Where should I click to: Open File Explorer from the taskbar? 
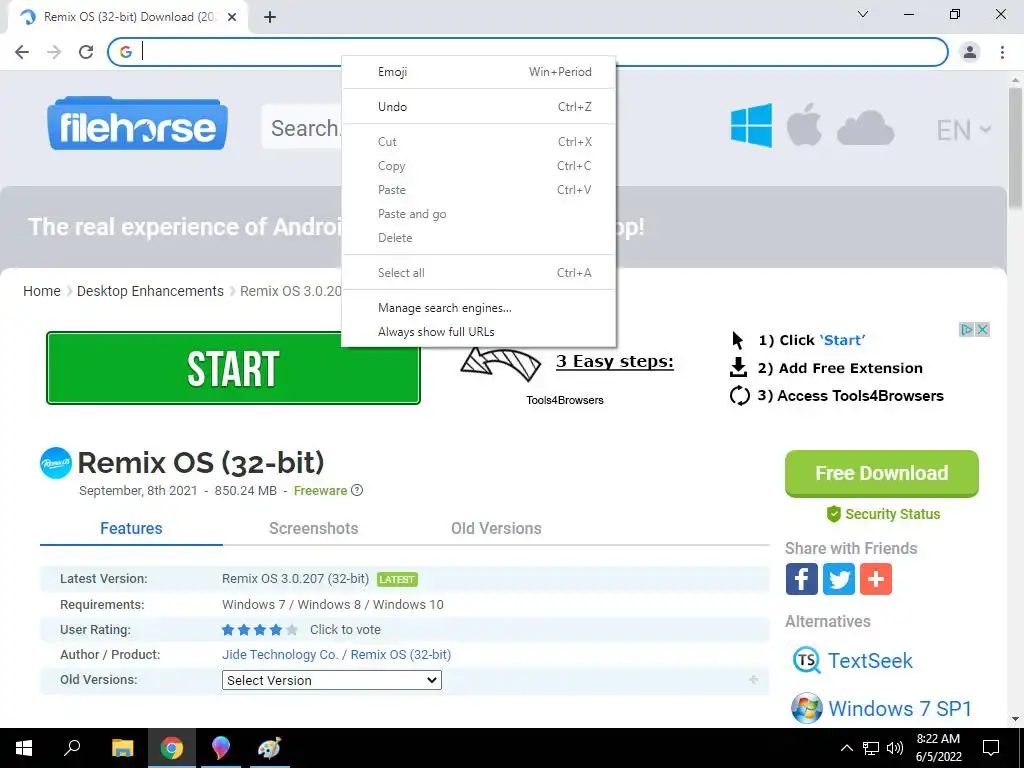coord(122,748)
